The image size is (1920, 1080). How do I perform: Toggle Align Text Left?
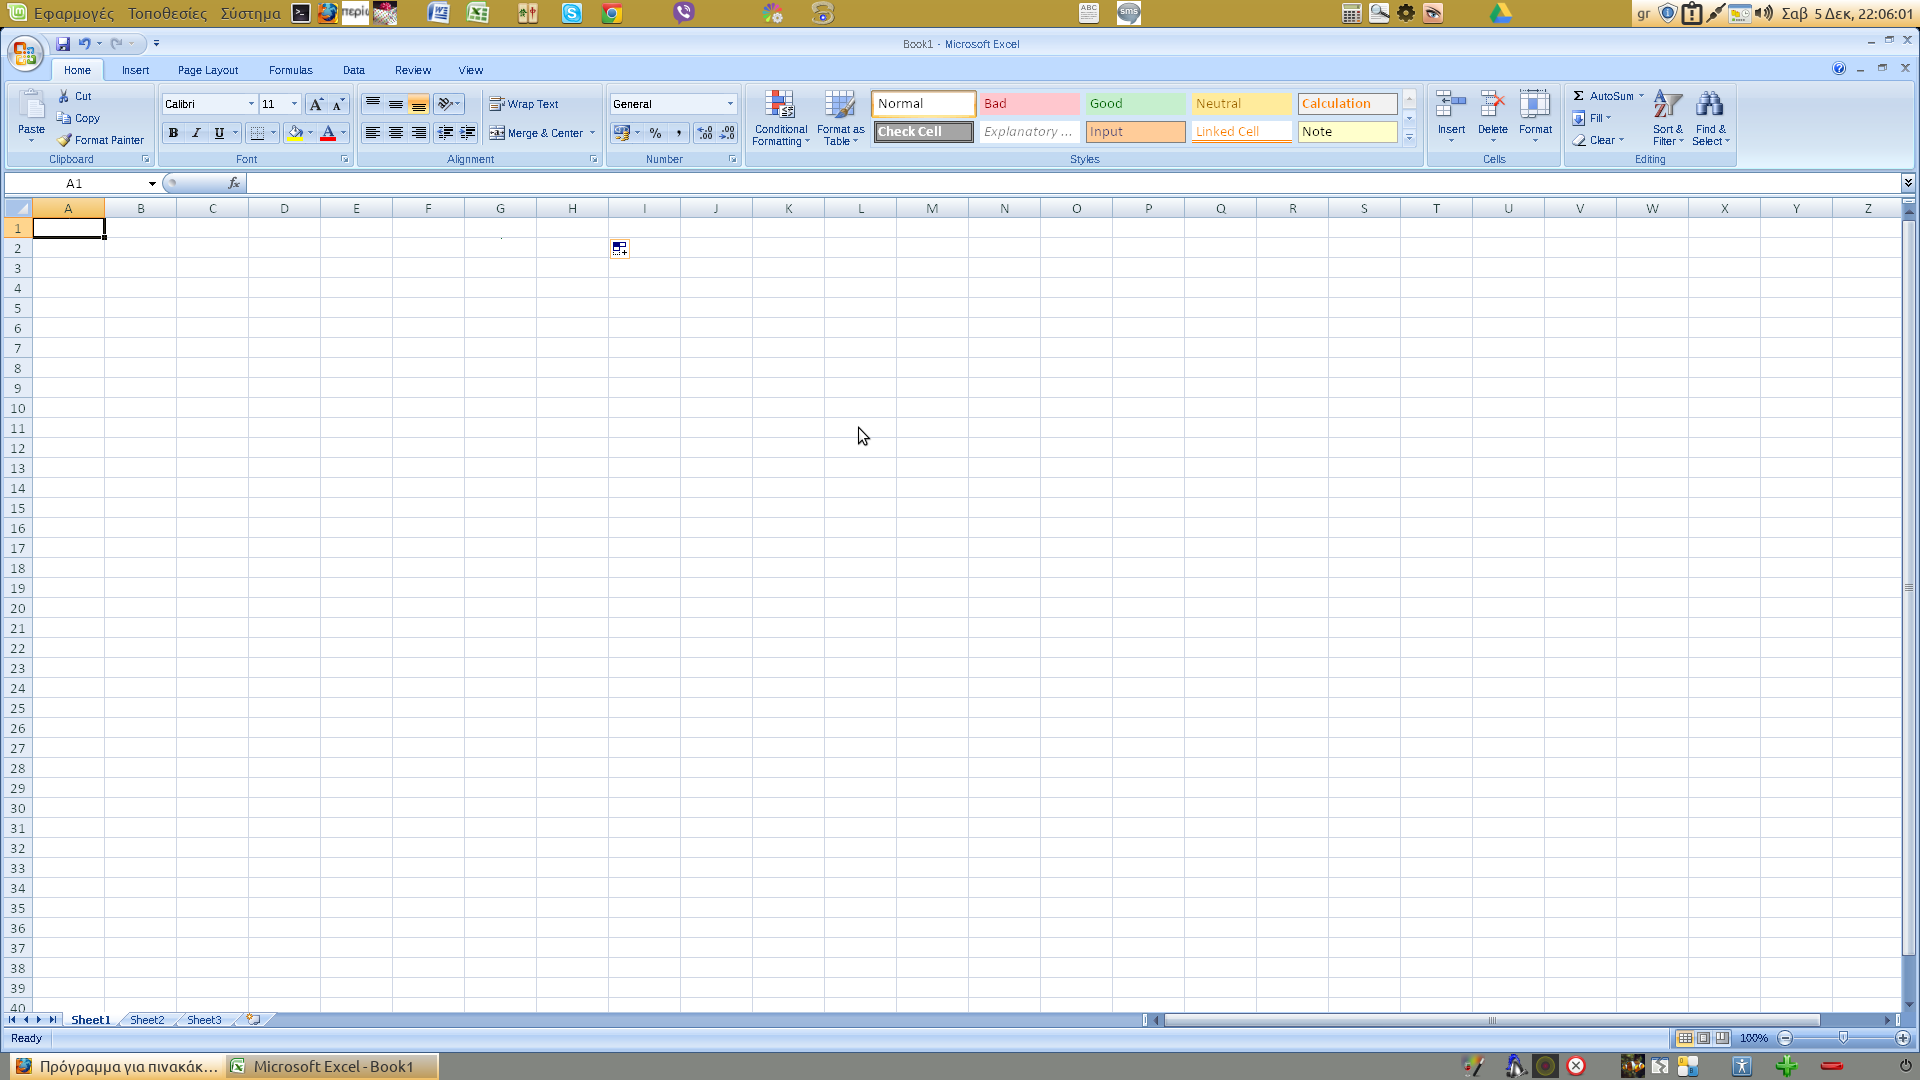point(372,133)
